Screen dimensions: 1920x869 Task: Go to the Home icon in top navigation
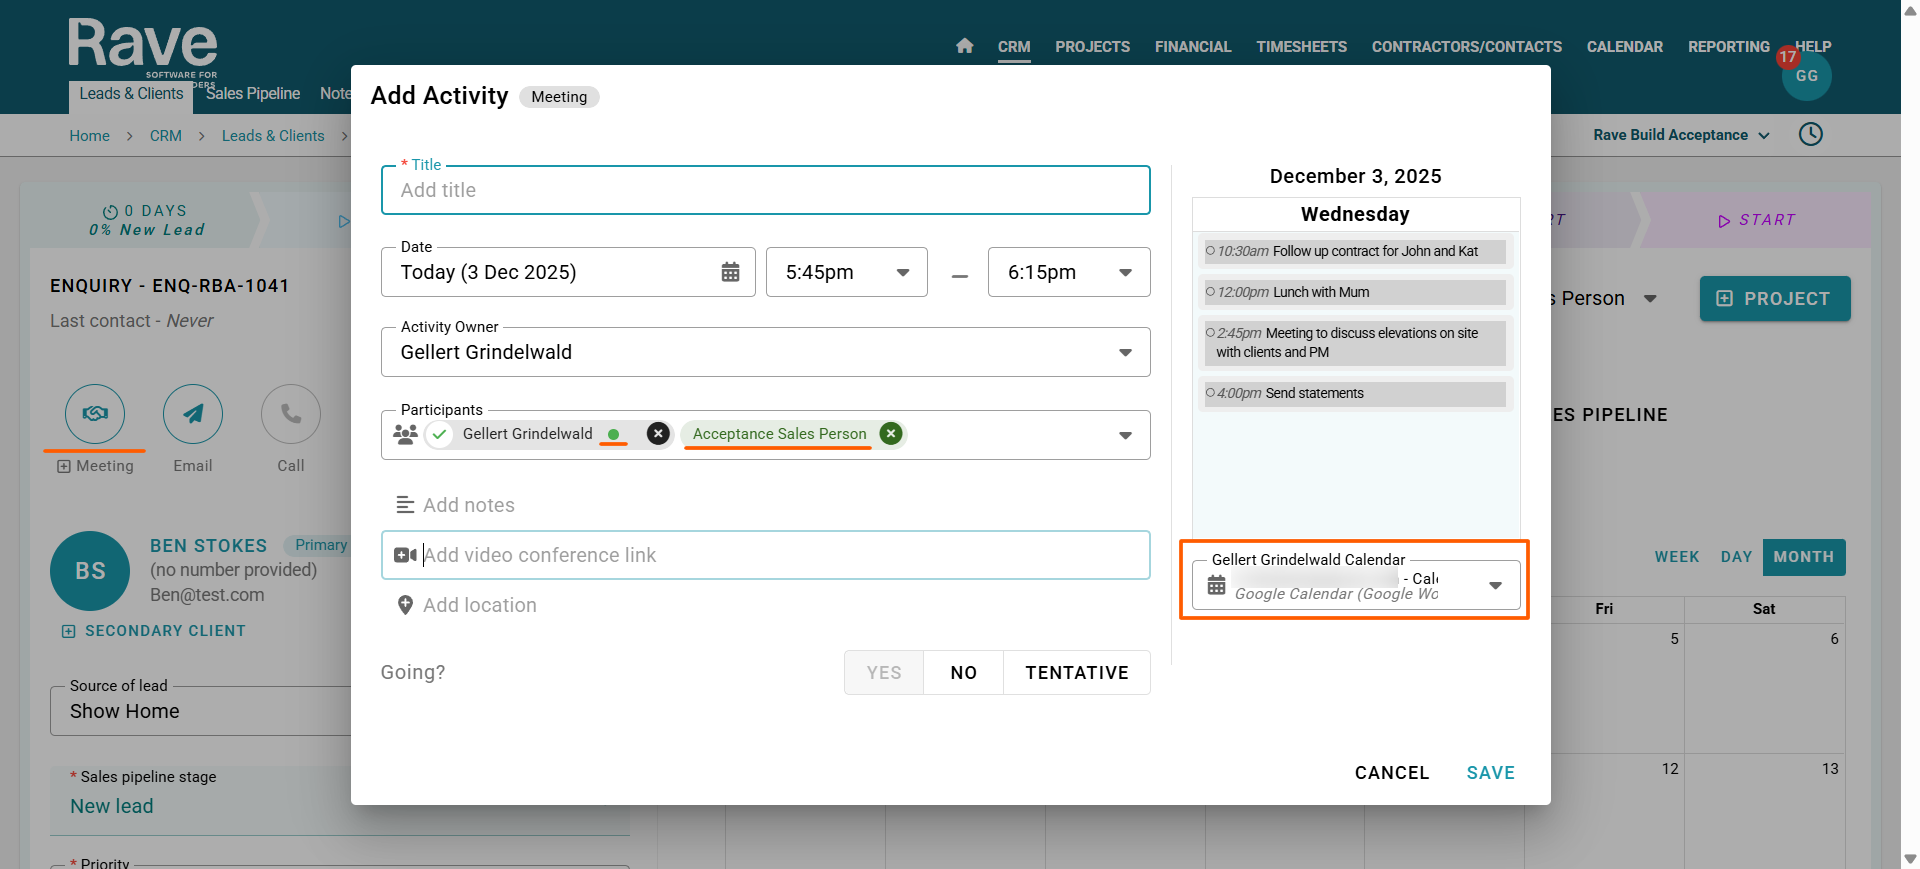tap(964, 46)
